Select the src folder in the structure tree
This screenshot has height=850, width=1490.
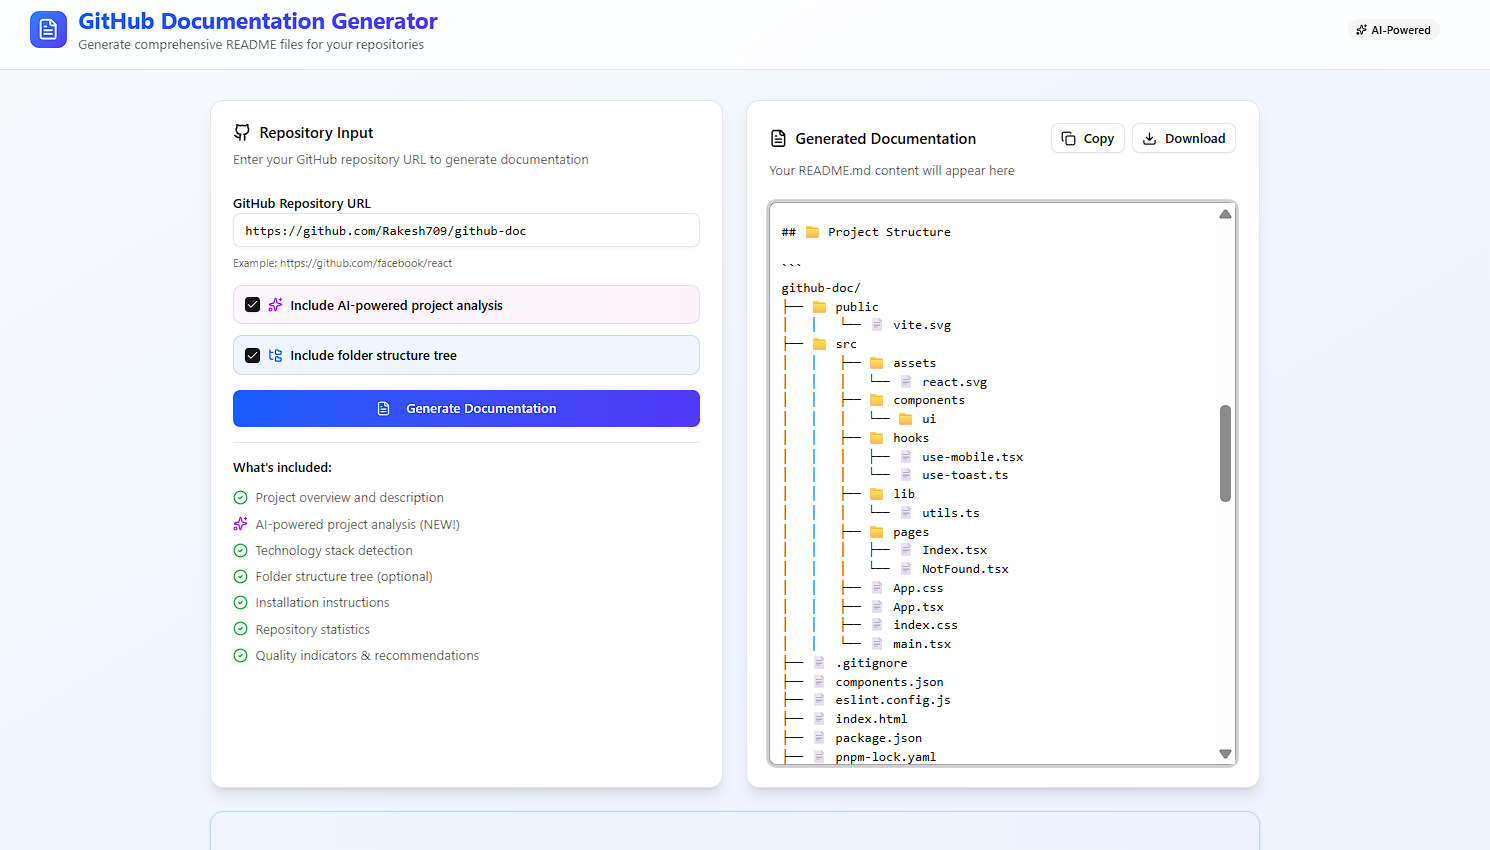pyautogui.click(x=845, y=343)
